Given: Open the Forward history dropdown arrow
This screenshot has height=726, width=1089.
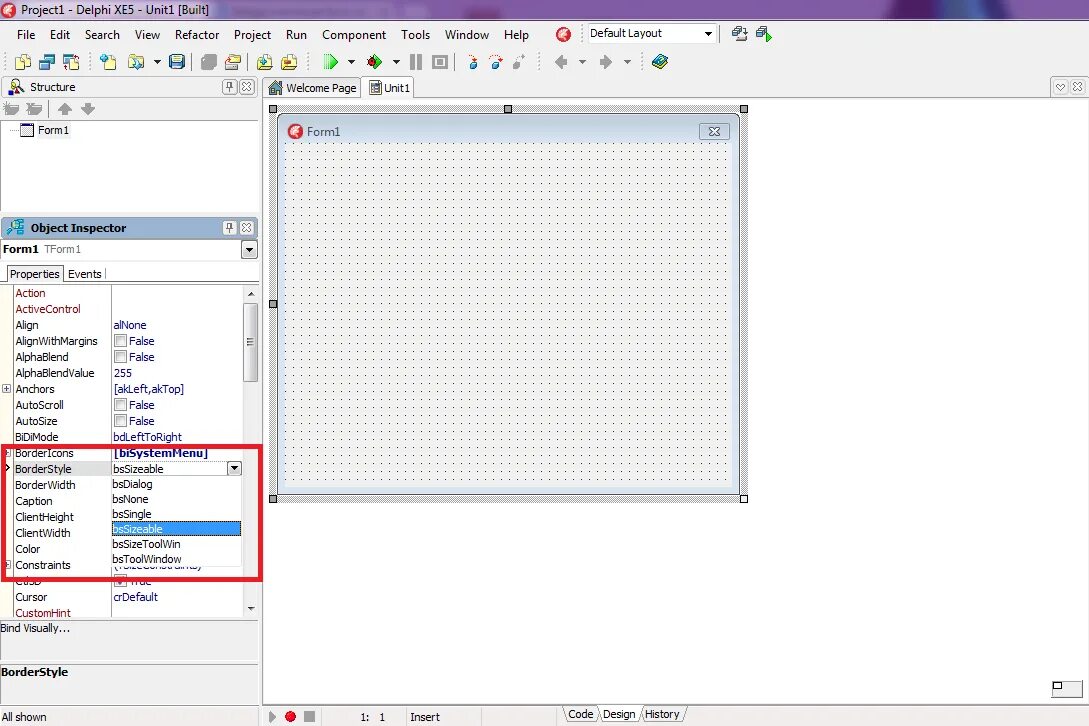Looking at the screenshot, I should click(627, 62).
